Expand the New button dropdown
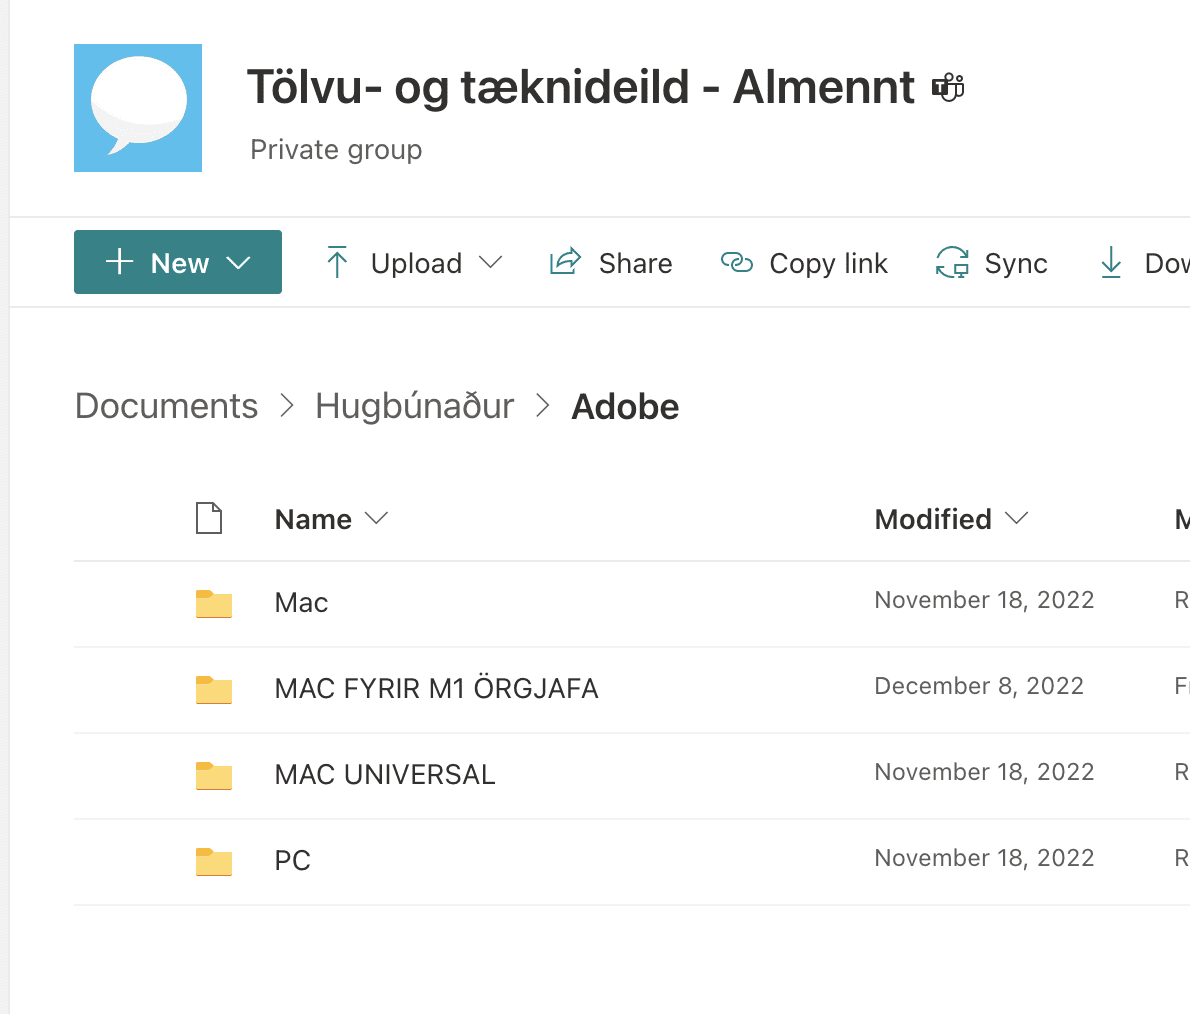 (x=238, y=263)
